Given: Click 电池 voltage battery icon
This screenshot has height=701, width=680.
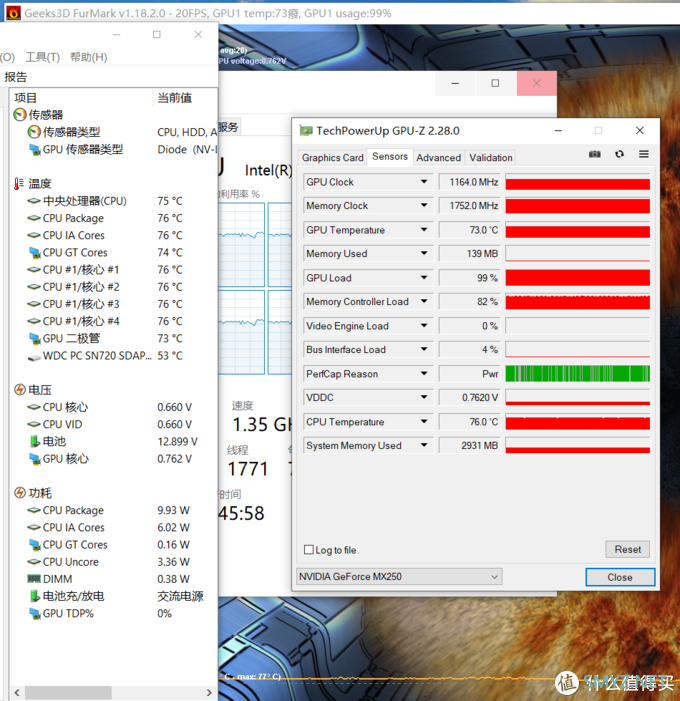Looking at the screenshot, I should point(34,442).
